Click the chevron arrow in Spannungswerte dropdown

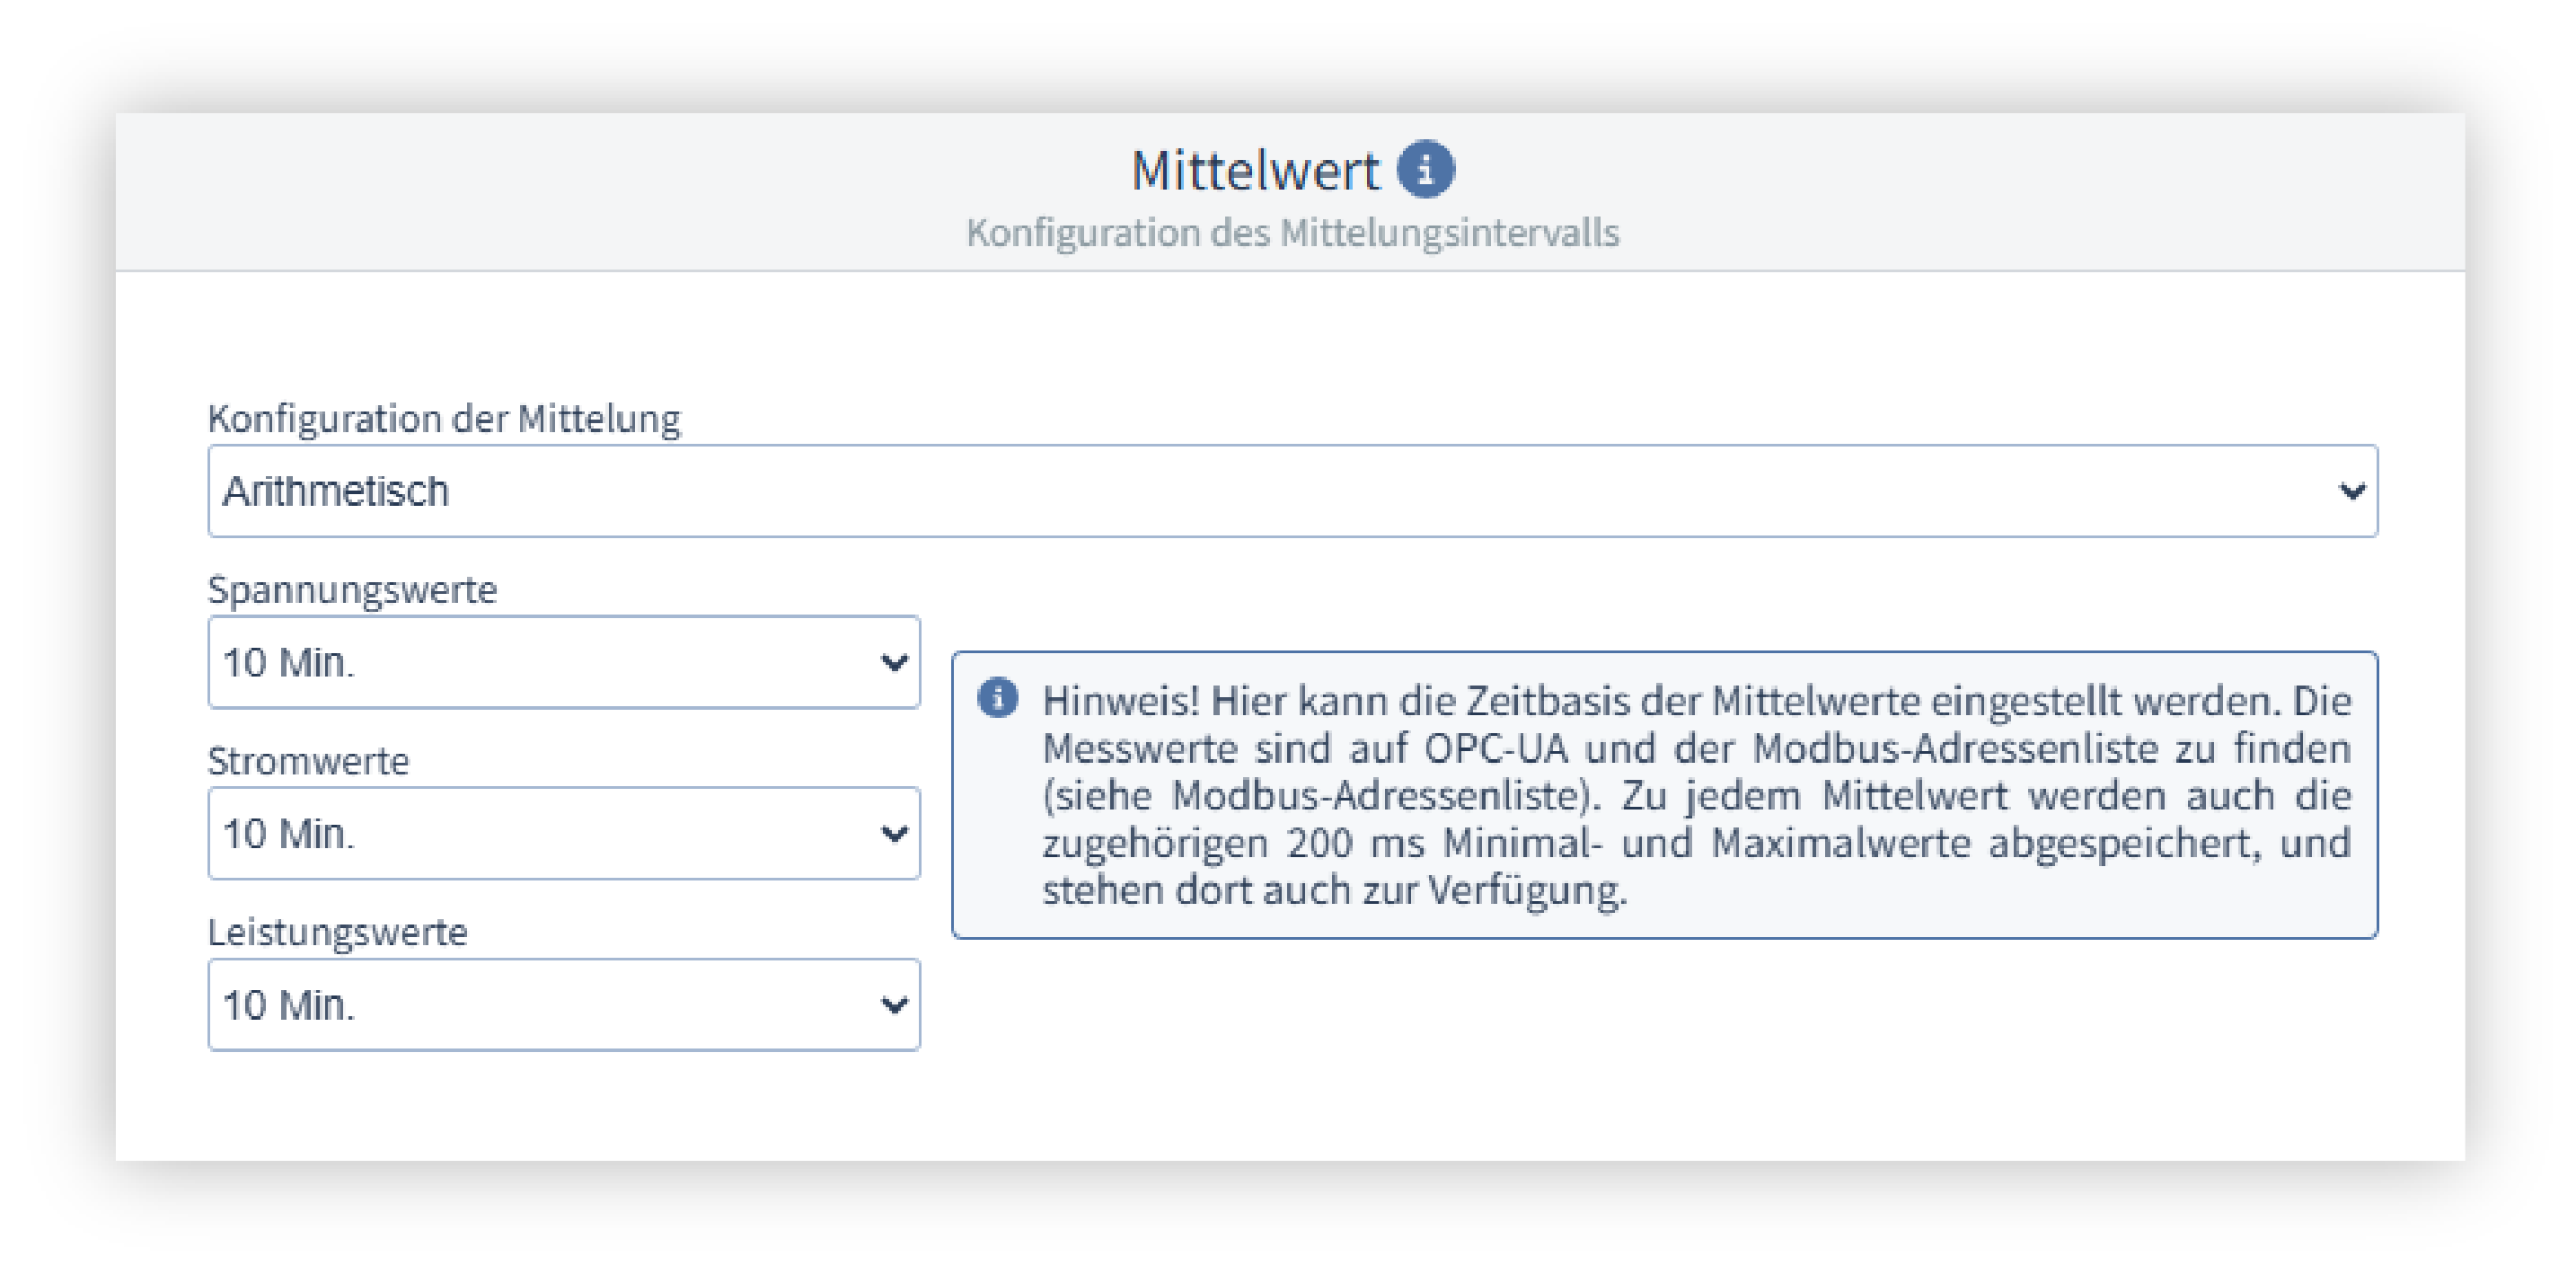pos(893,662)
